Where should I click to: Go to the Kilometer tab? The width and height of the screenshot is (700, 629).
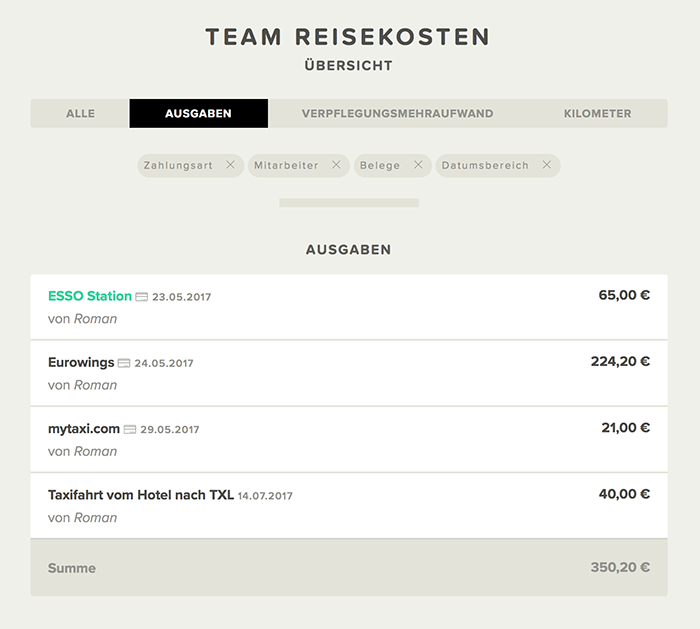(597, 113)
